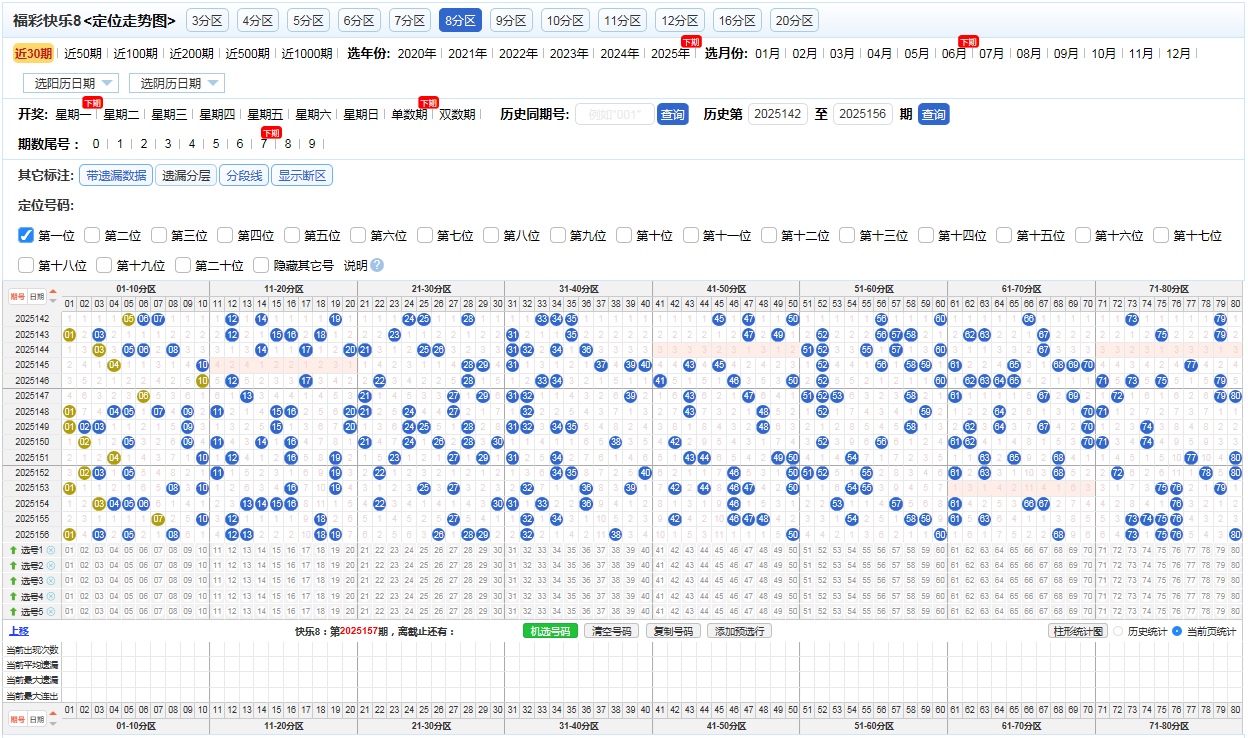Select the 近50期 period option

click(83, 54)
